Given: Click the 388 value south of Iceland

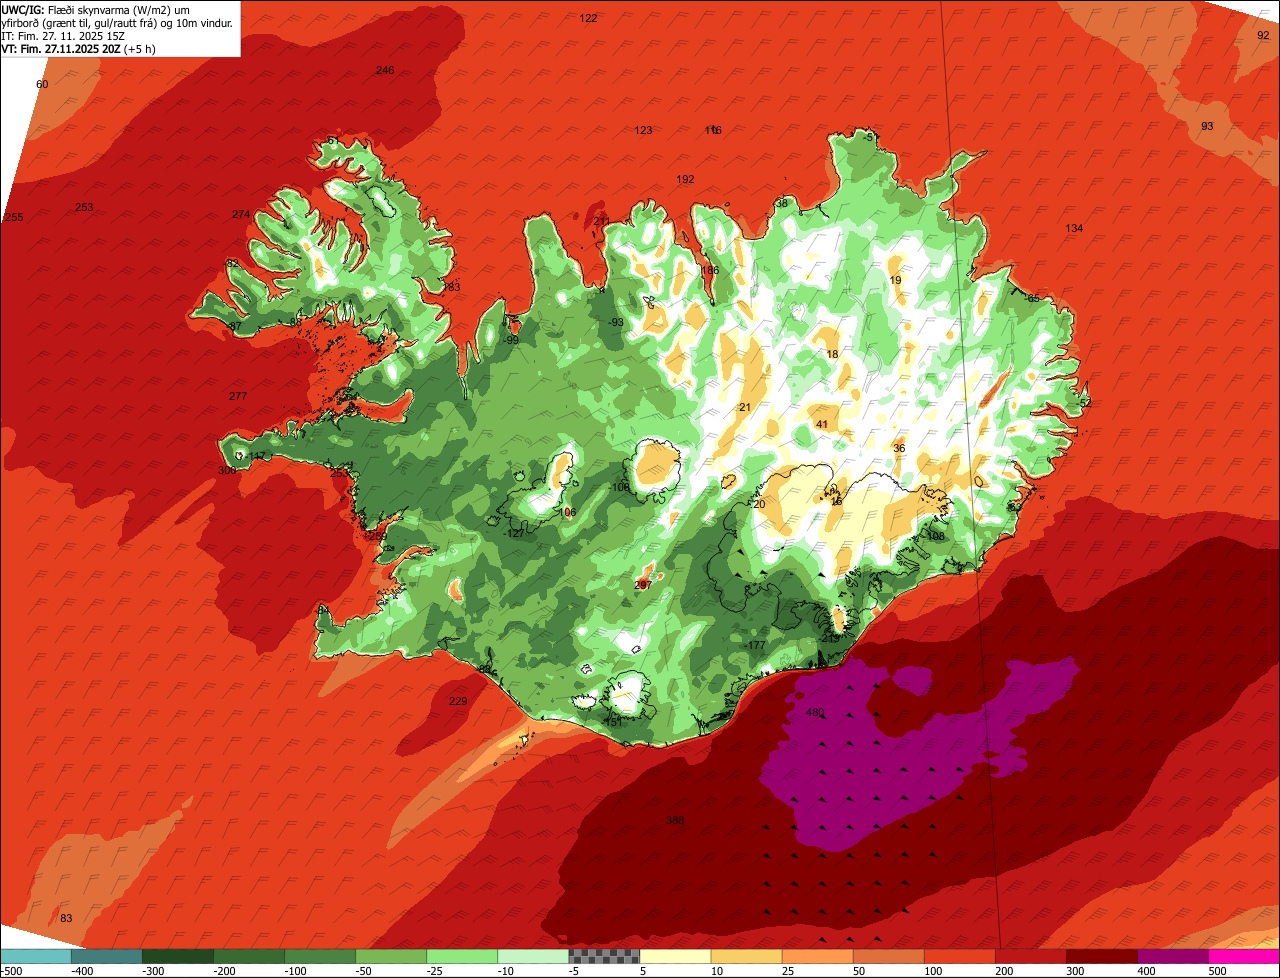Looking at the screenshot, I should pyautogui.click(x=675, y=821).
